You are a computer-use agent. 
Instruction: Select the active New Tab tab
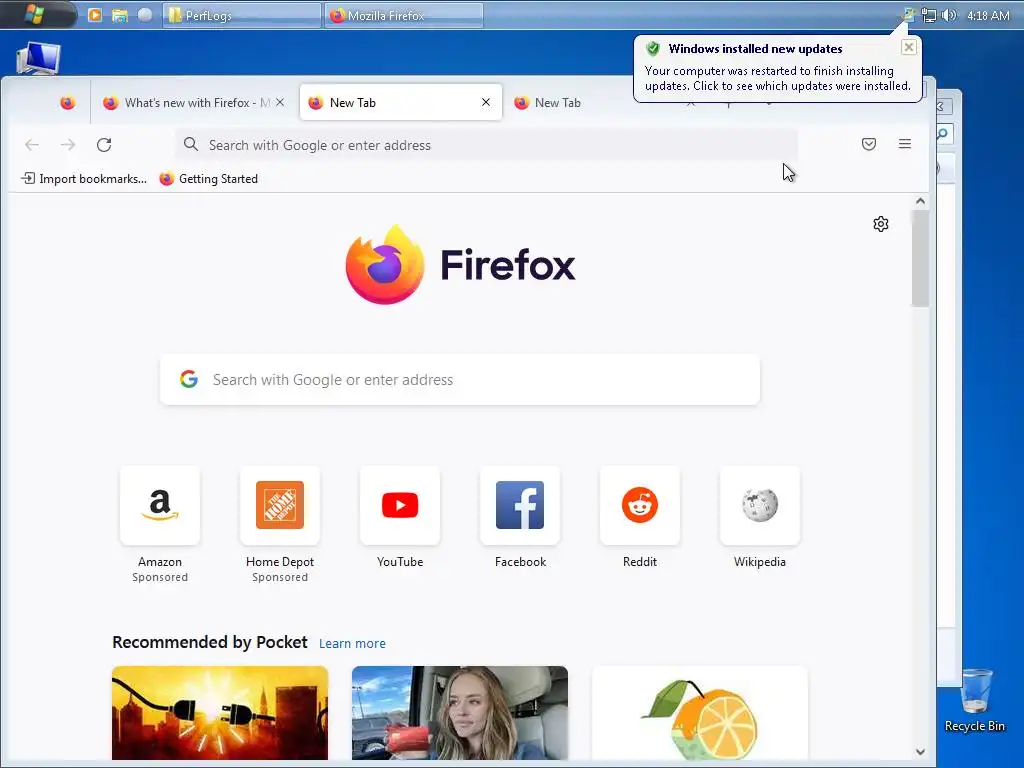400,103
